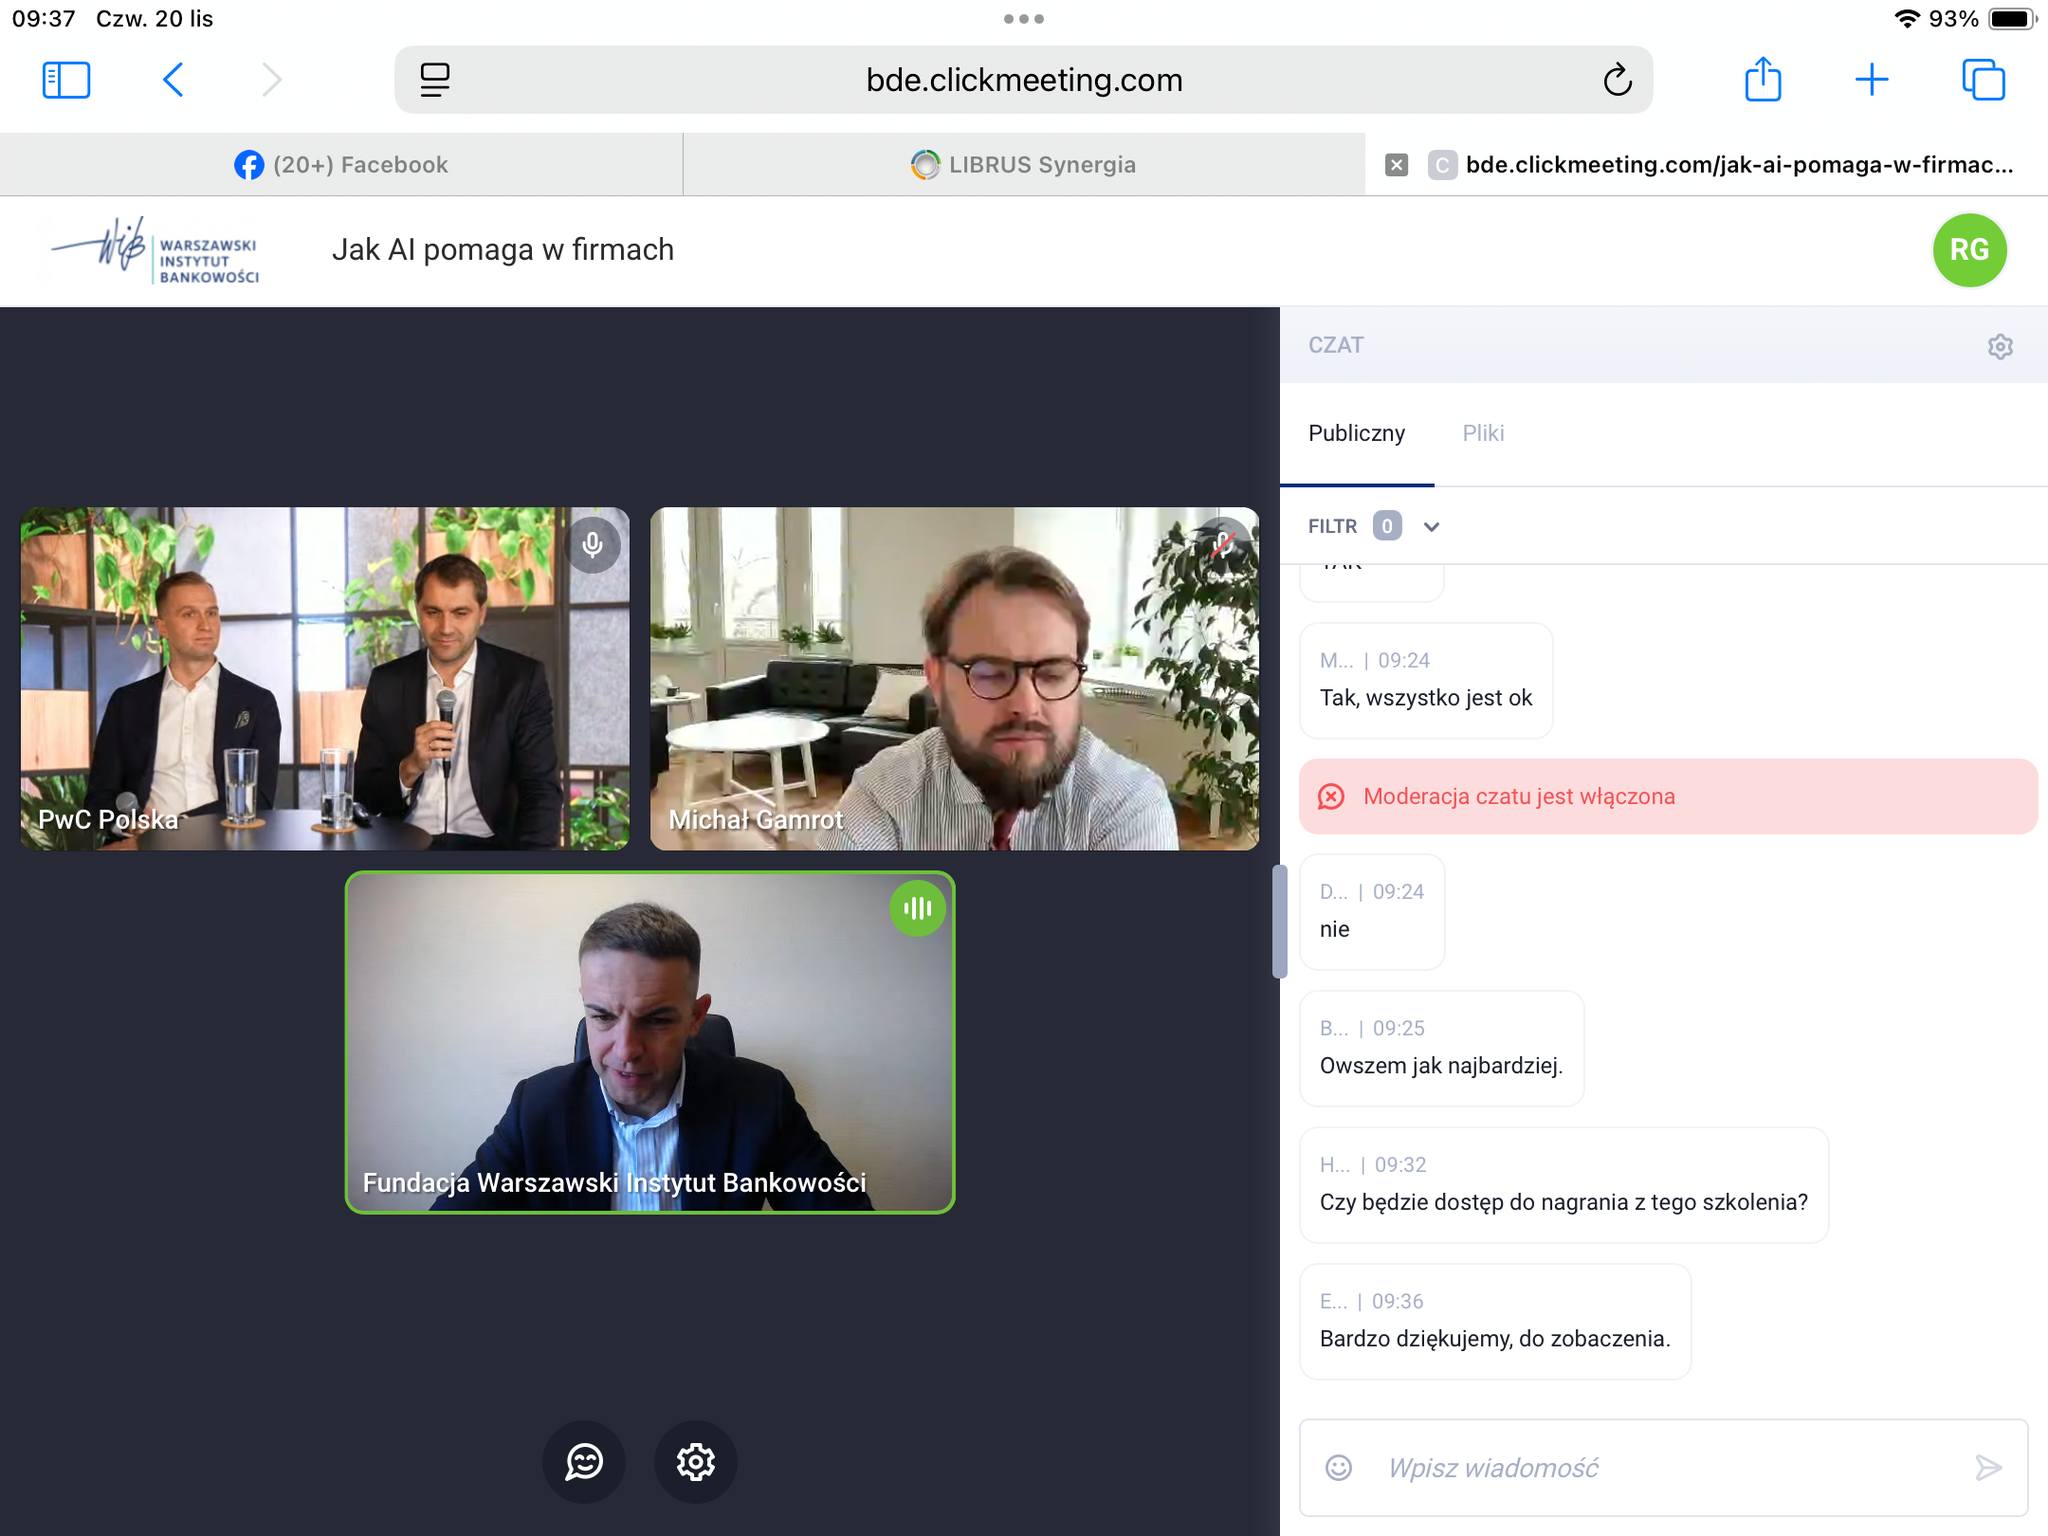Image resolution: width=2048 pixels, height=1536 pixels.
Task: Open the reactions chat bubble button
Action: 584,1462
